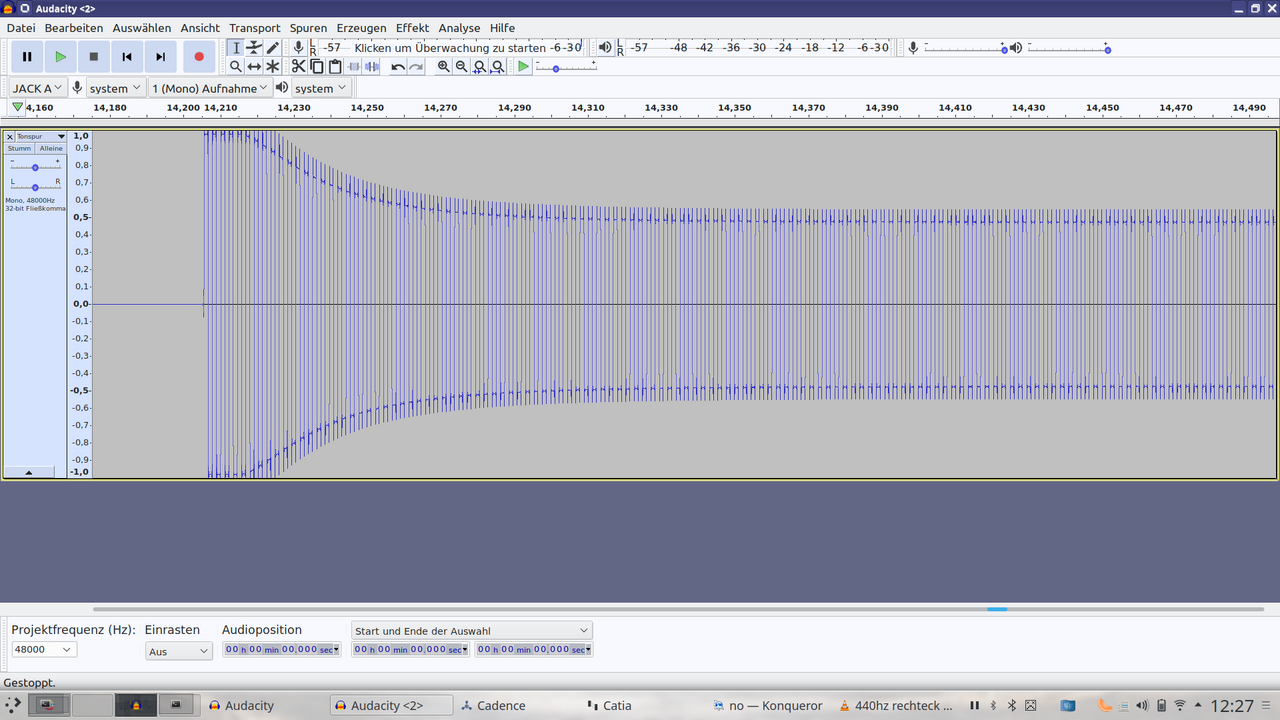This screenshot has width=1280, height=720.
Task: Fit selection to window width
Action: click(479, 66)
